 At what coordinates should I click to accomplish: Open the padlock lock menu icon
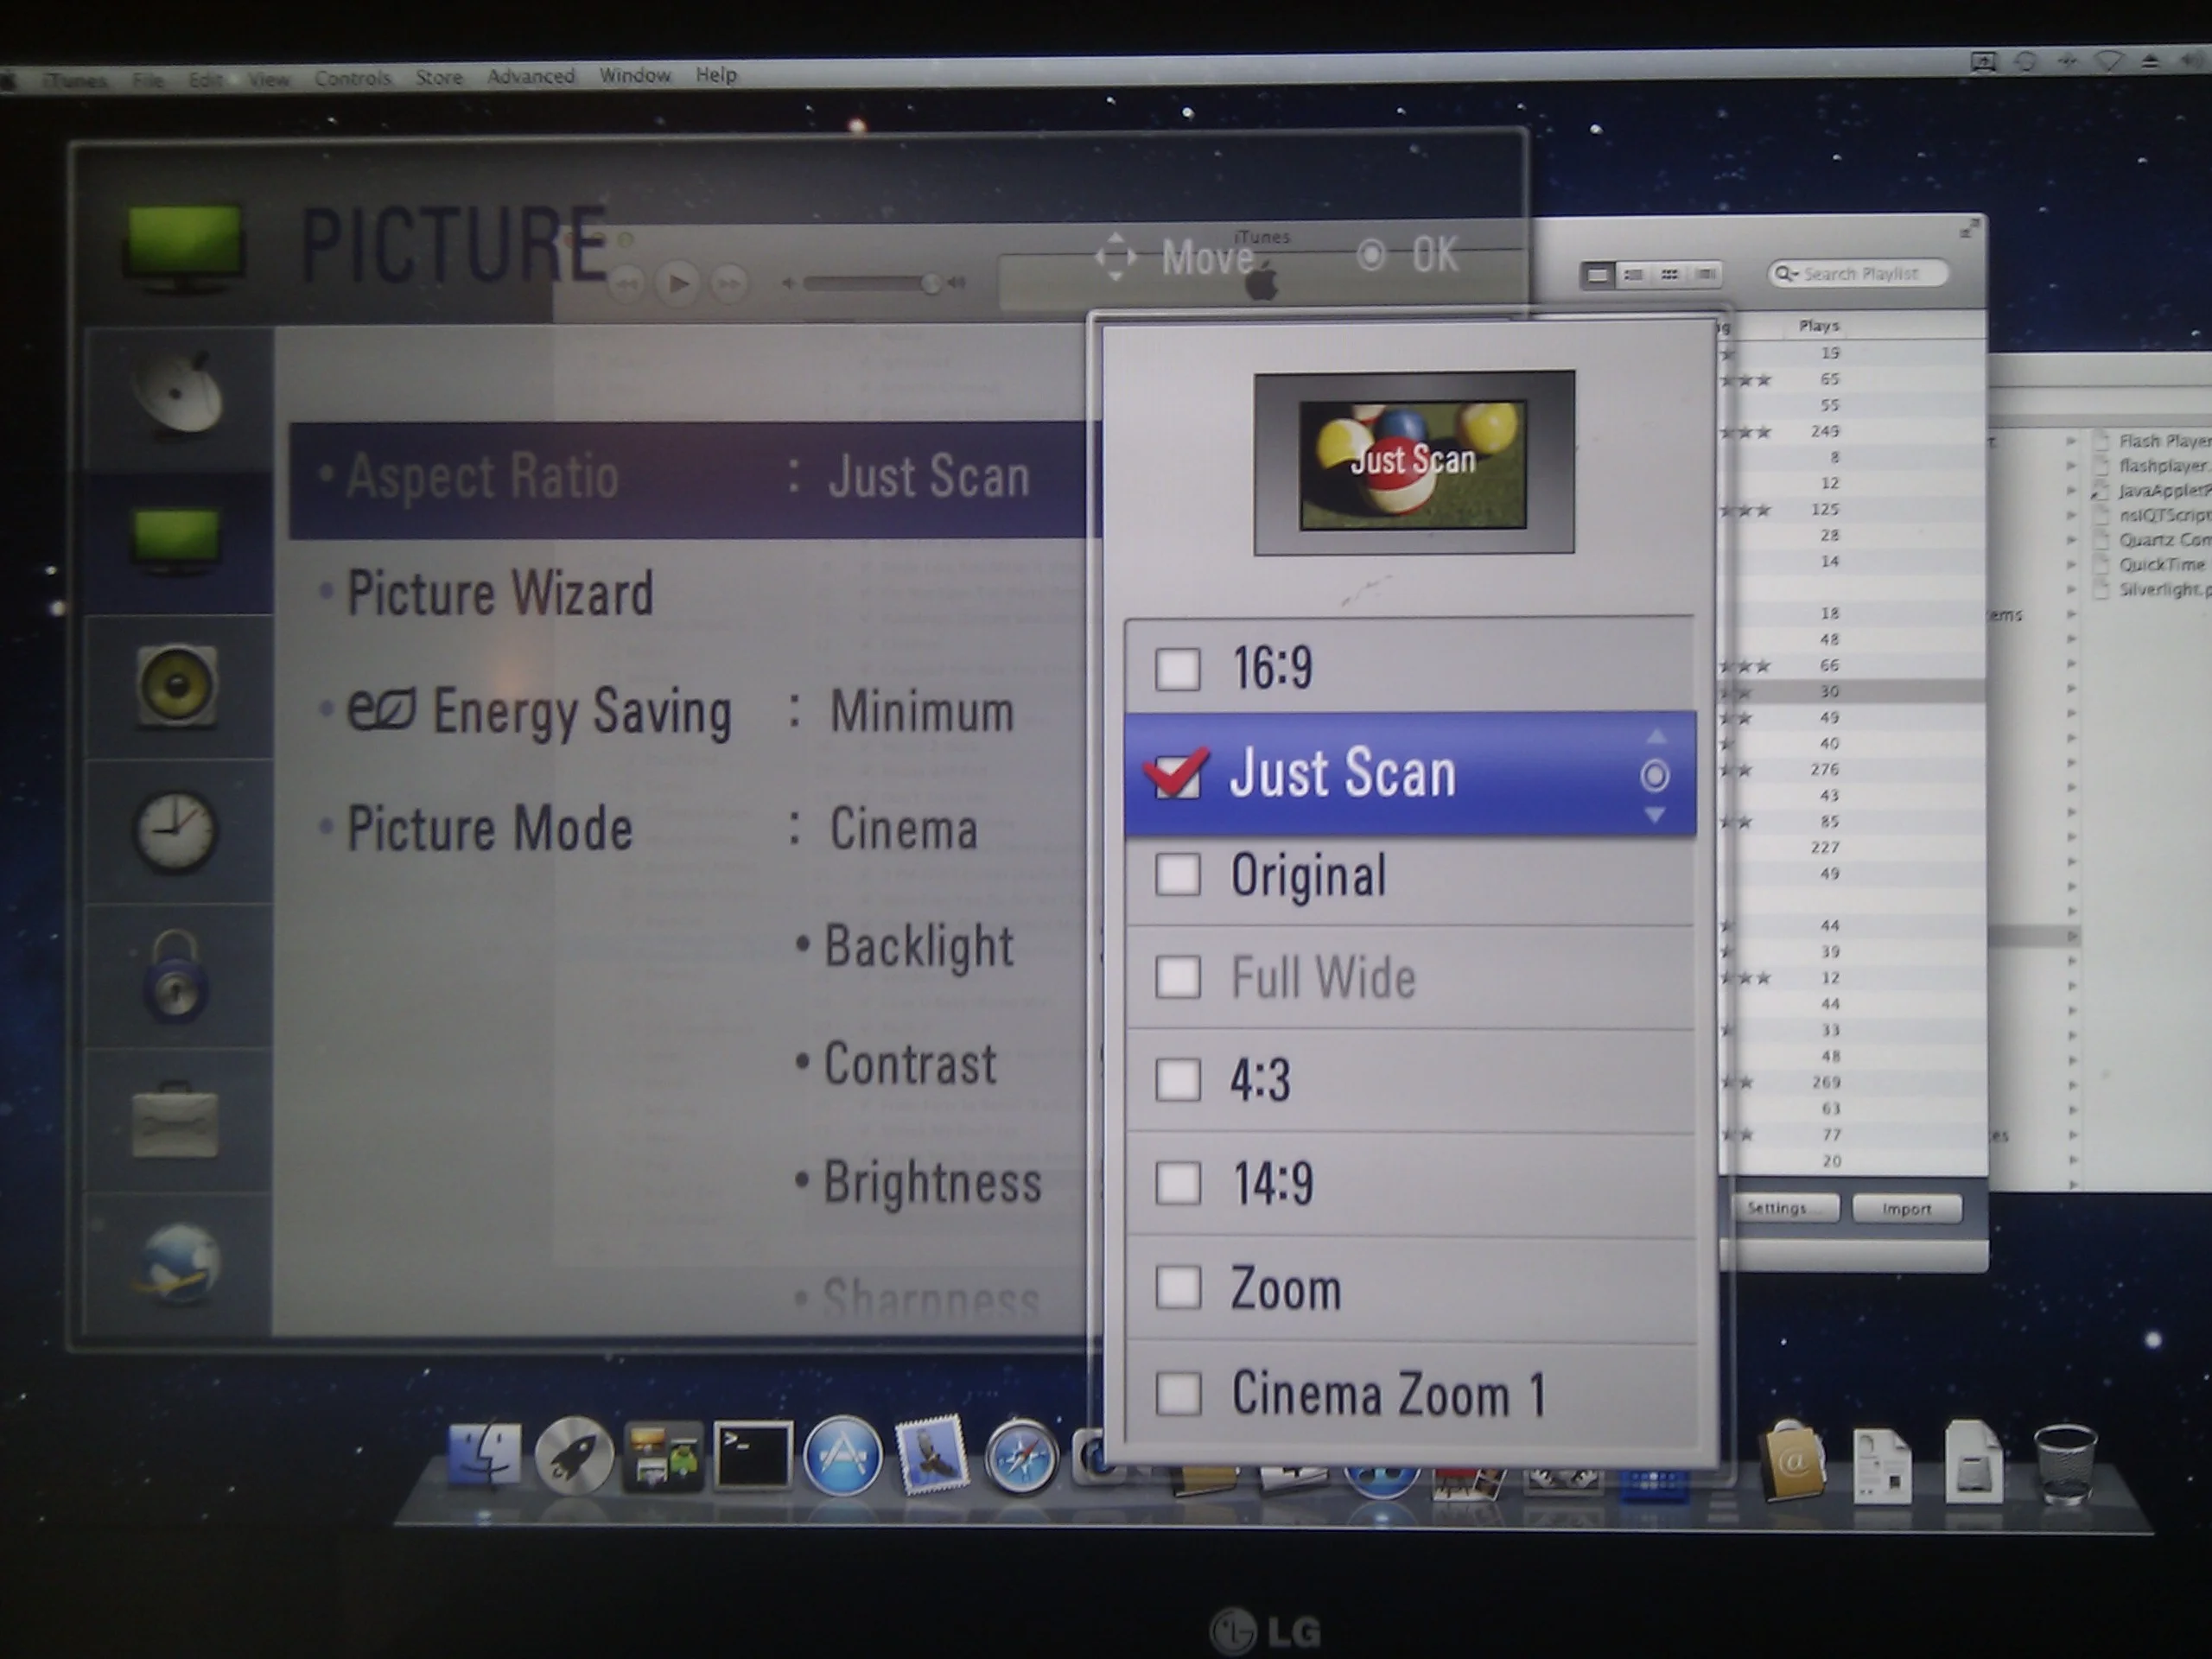(177, 977)
